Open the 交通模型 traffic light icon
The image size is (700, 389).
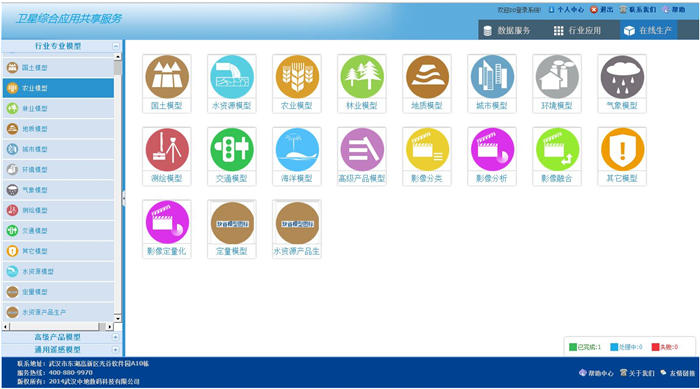click(x=232, y=156)
